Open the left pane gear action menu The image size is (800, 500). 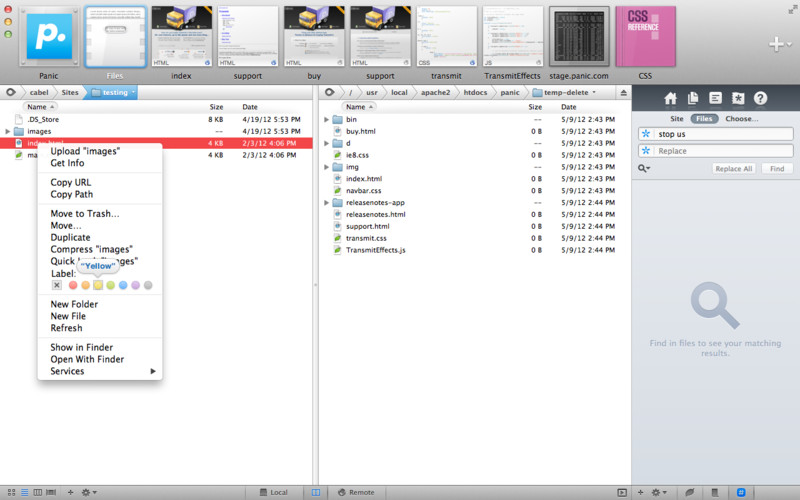[x=88, y=492]
